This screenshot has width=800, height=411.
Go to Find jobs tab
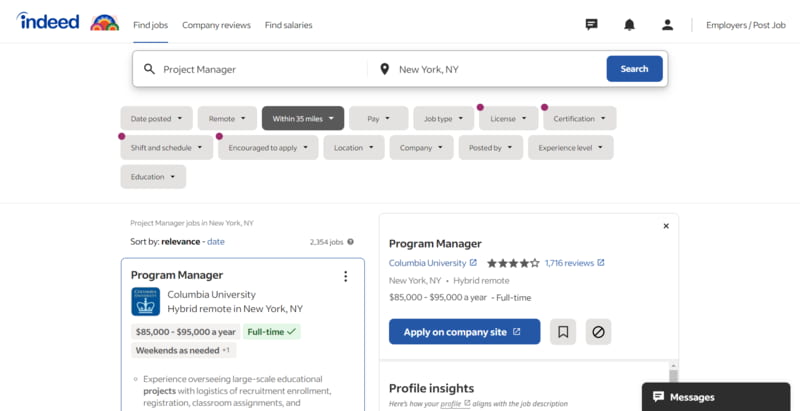tap(151, 25)
